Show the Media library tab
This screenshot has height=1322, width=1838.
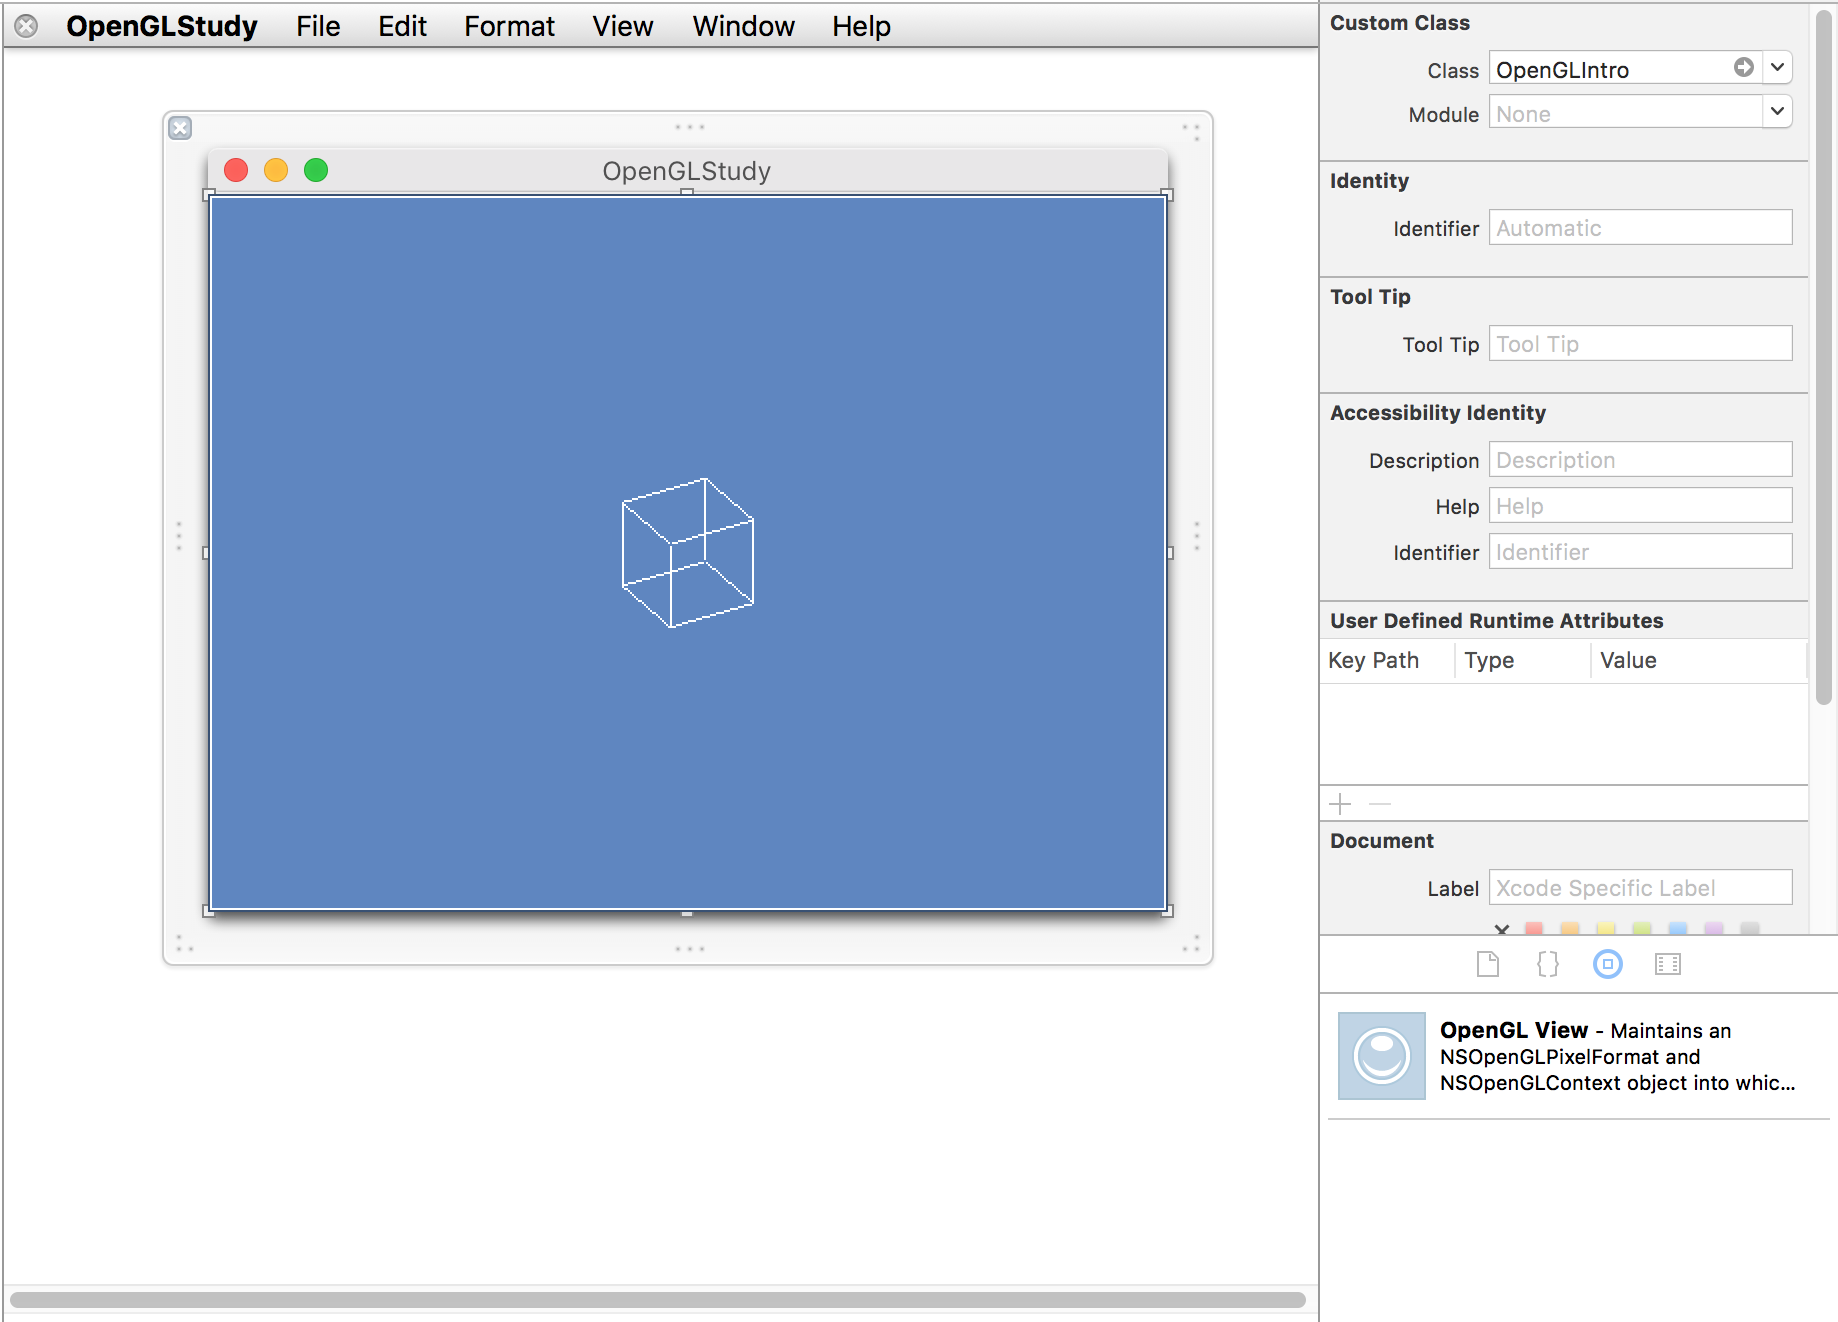(x=1668, y=964)
